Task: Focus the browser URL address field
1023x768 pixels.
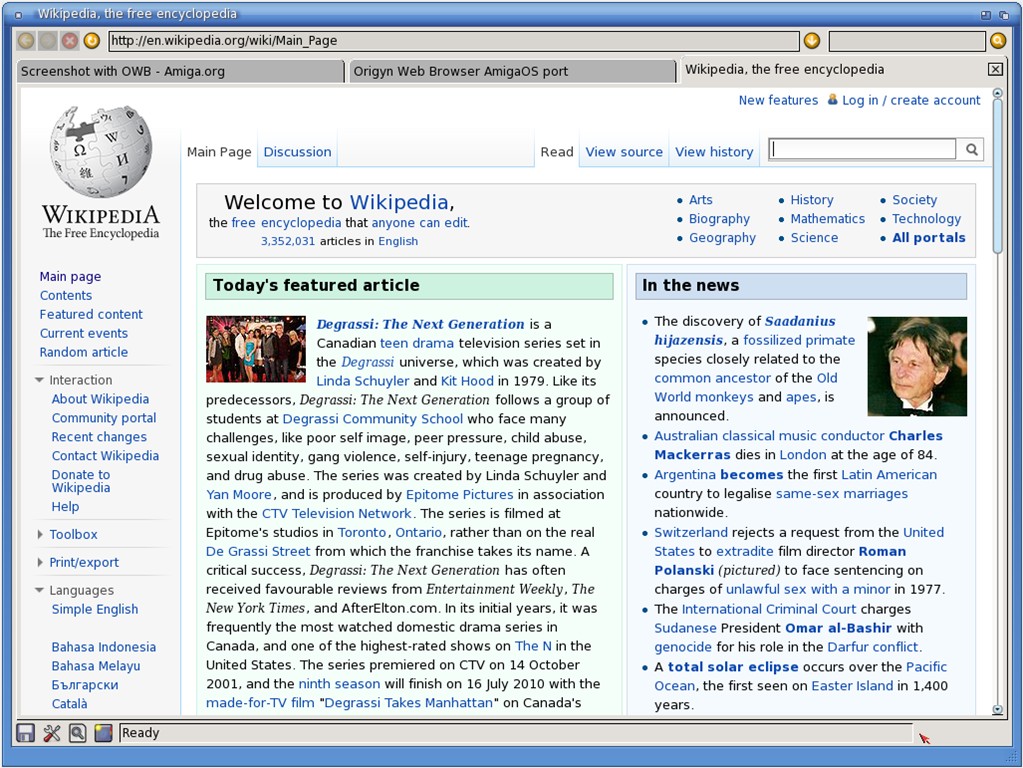Action: point(453,40)
